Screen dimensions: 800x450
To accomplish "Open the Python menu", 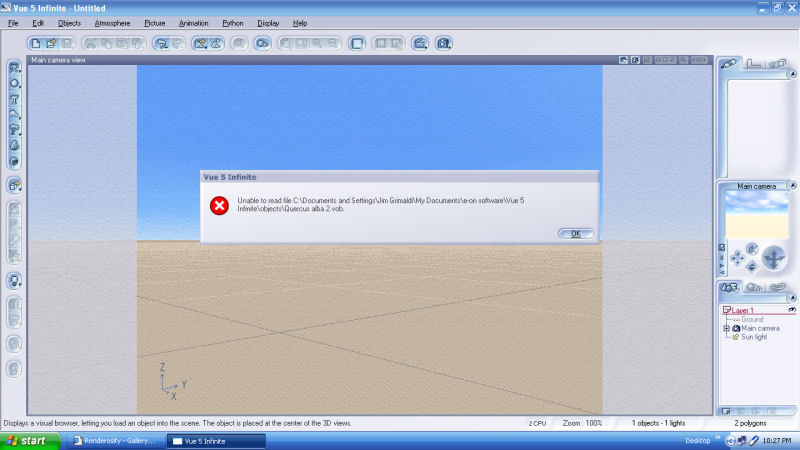I will click(233, 23).
